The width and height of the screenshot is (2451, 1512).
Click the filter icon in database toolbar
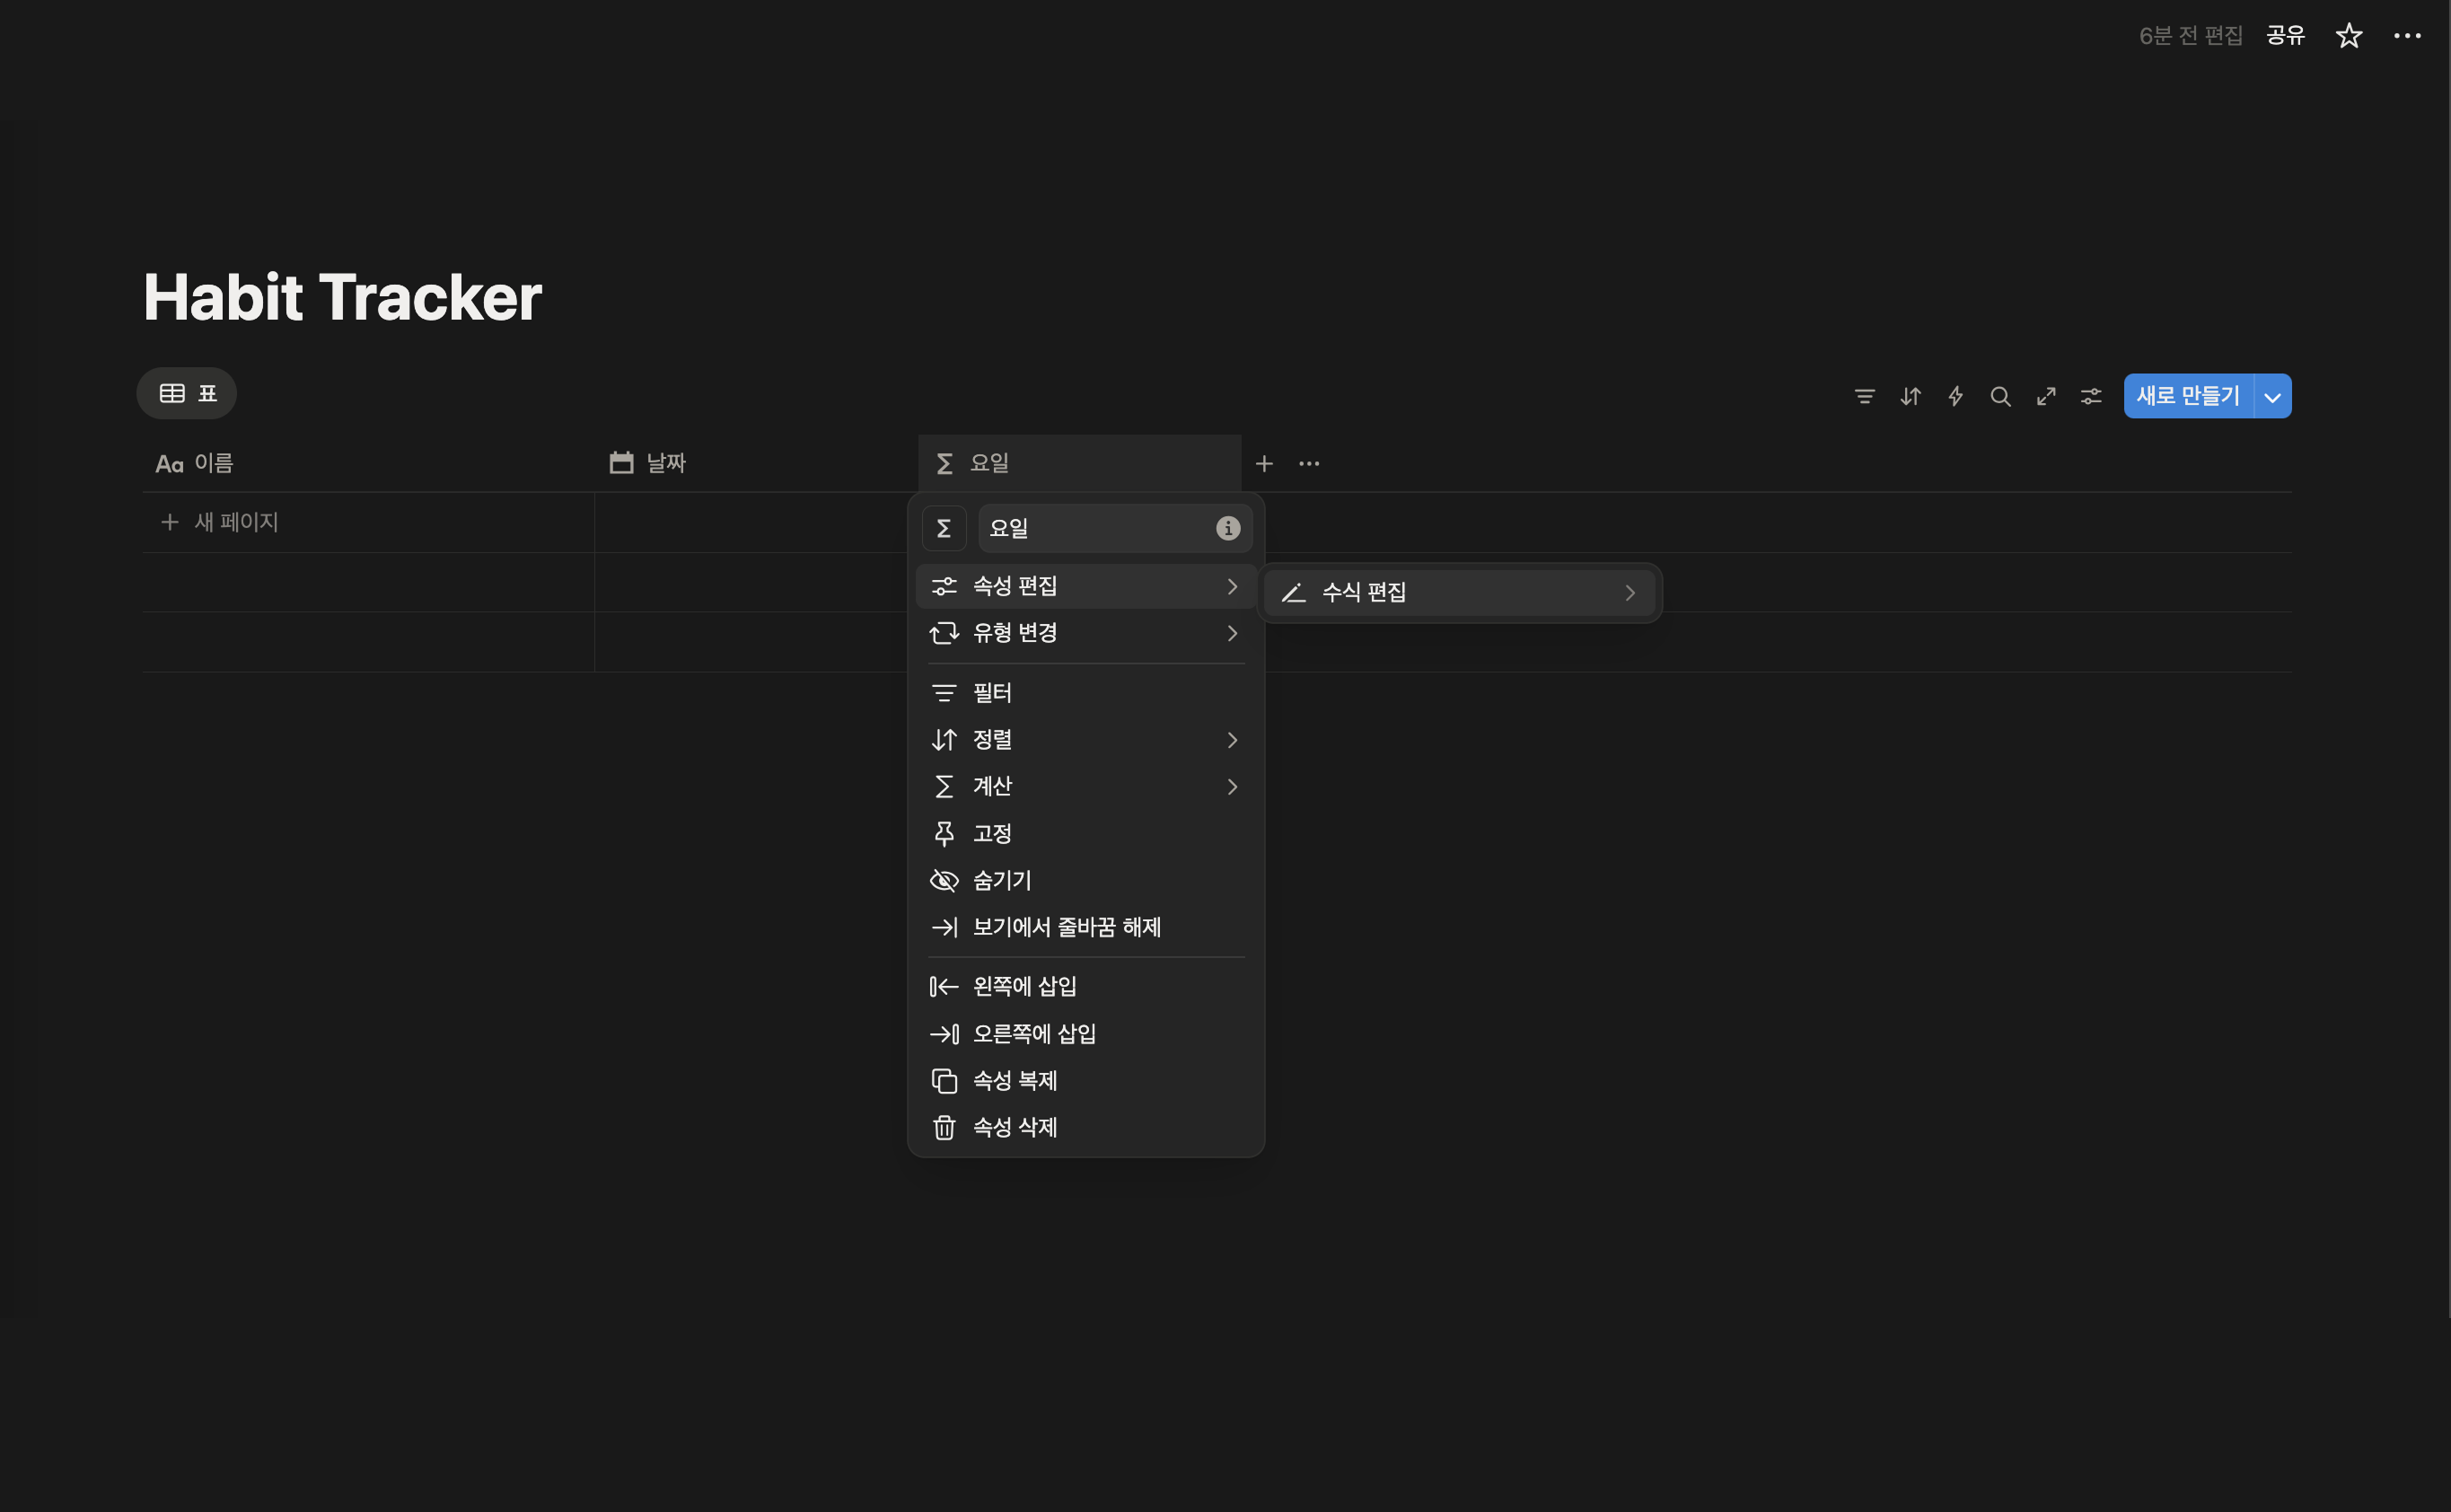tap(1864, 397)
